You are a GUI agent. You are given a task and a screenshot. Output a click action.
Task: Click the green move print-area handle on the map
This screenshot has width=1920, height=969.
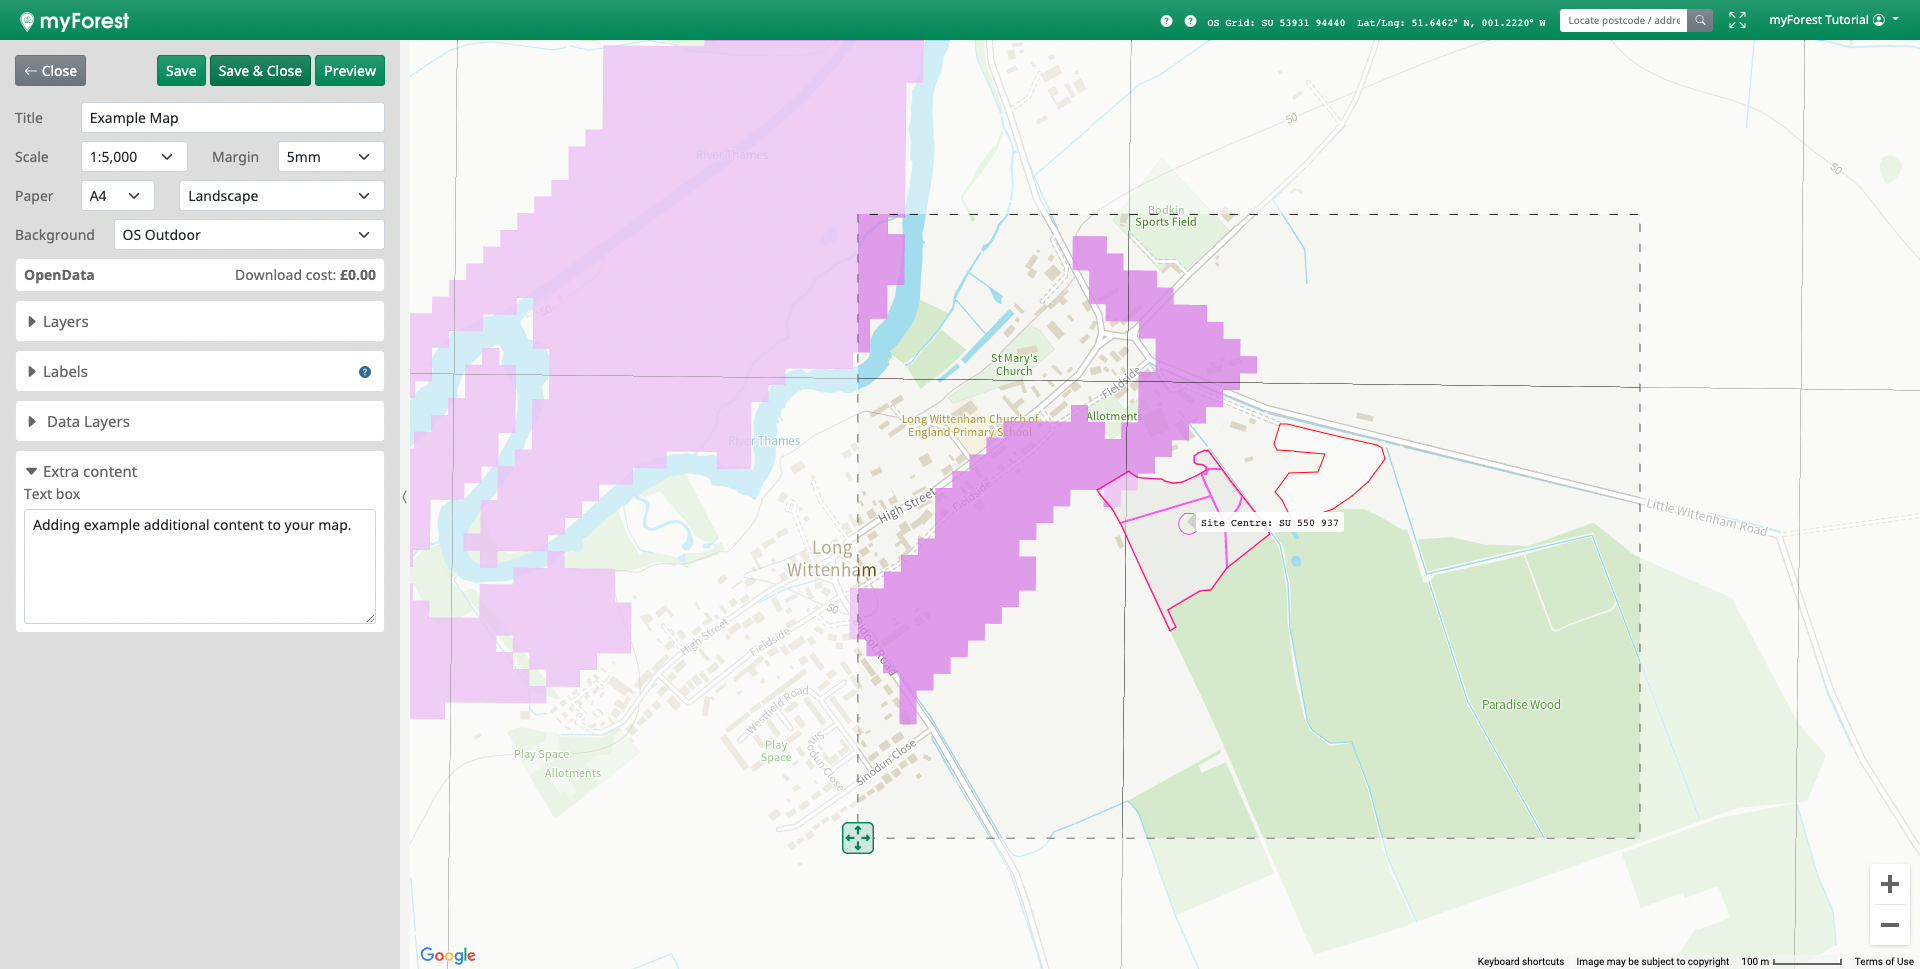[858, 838]
